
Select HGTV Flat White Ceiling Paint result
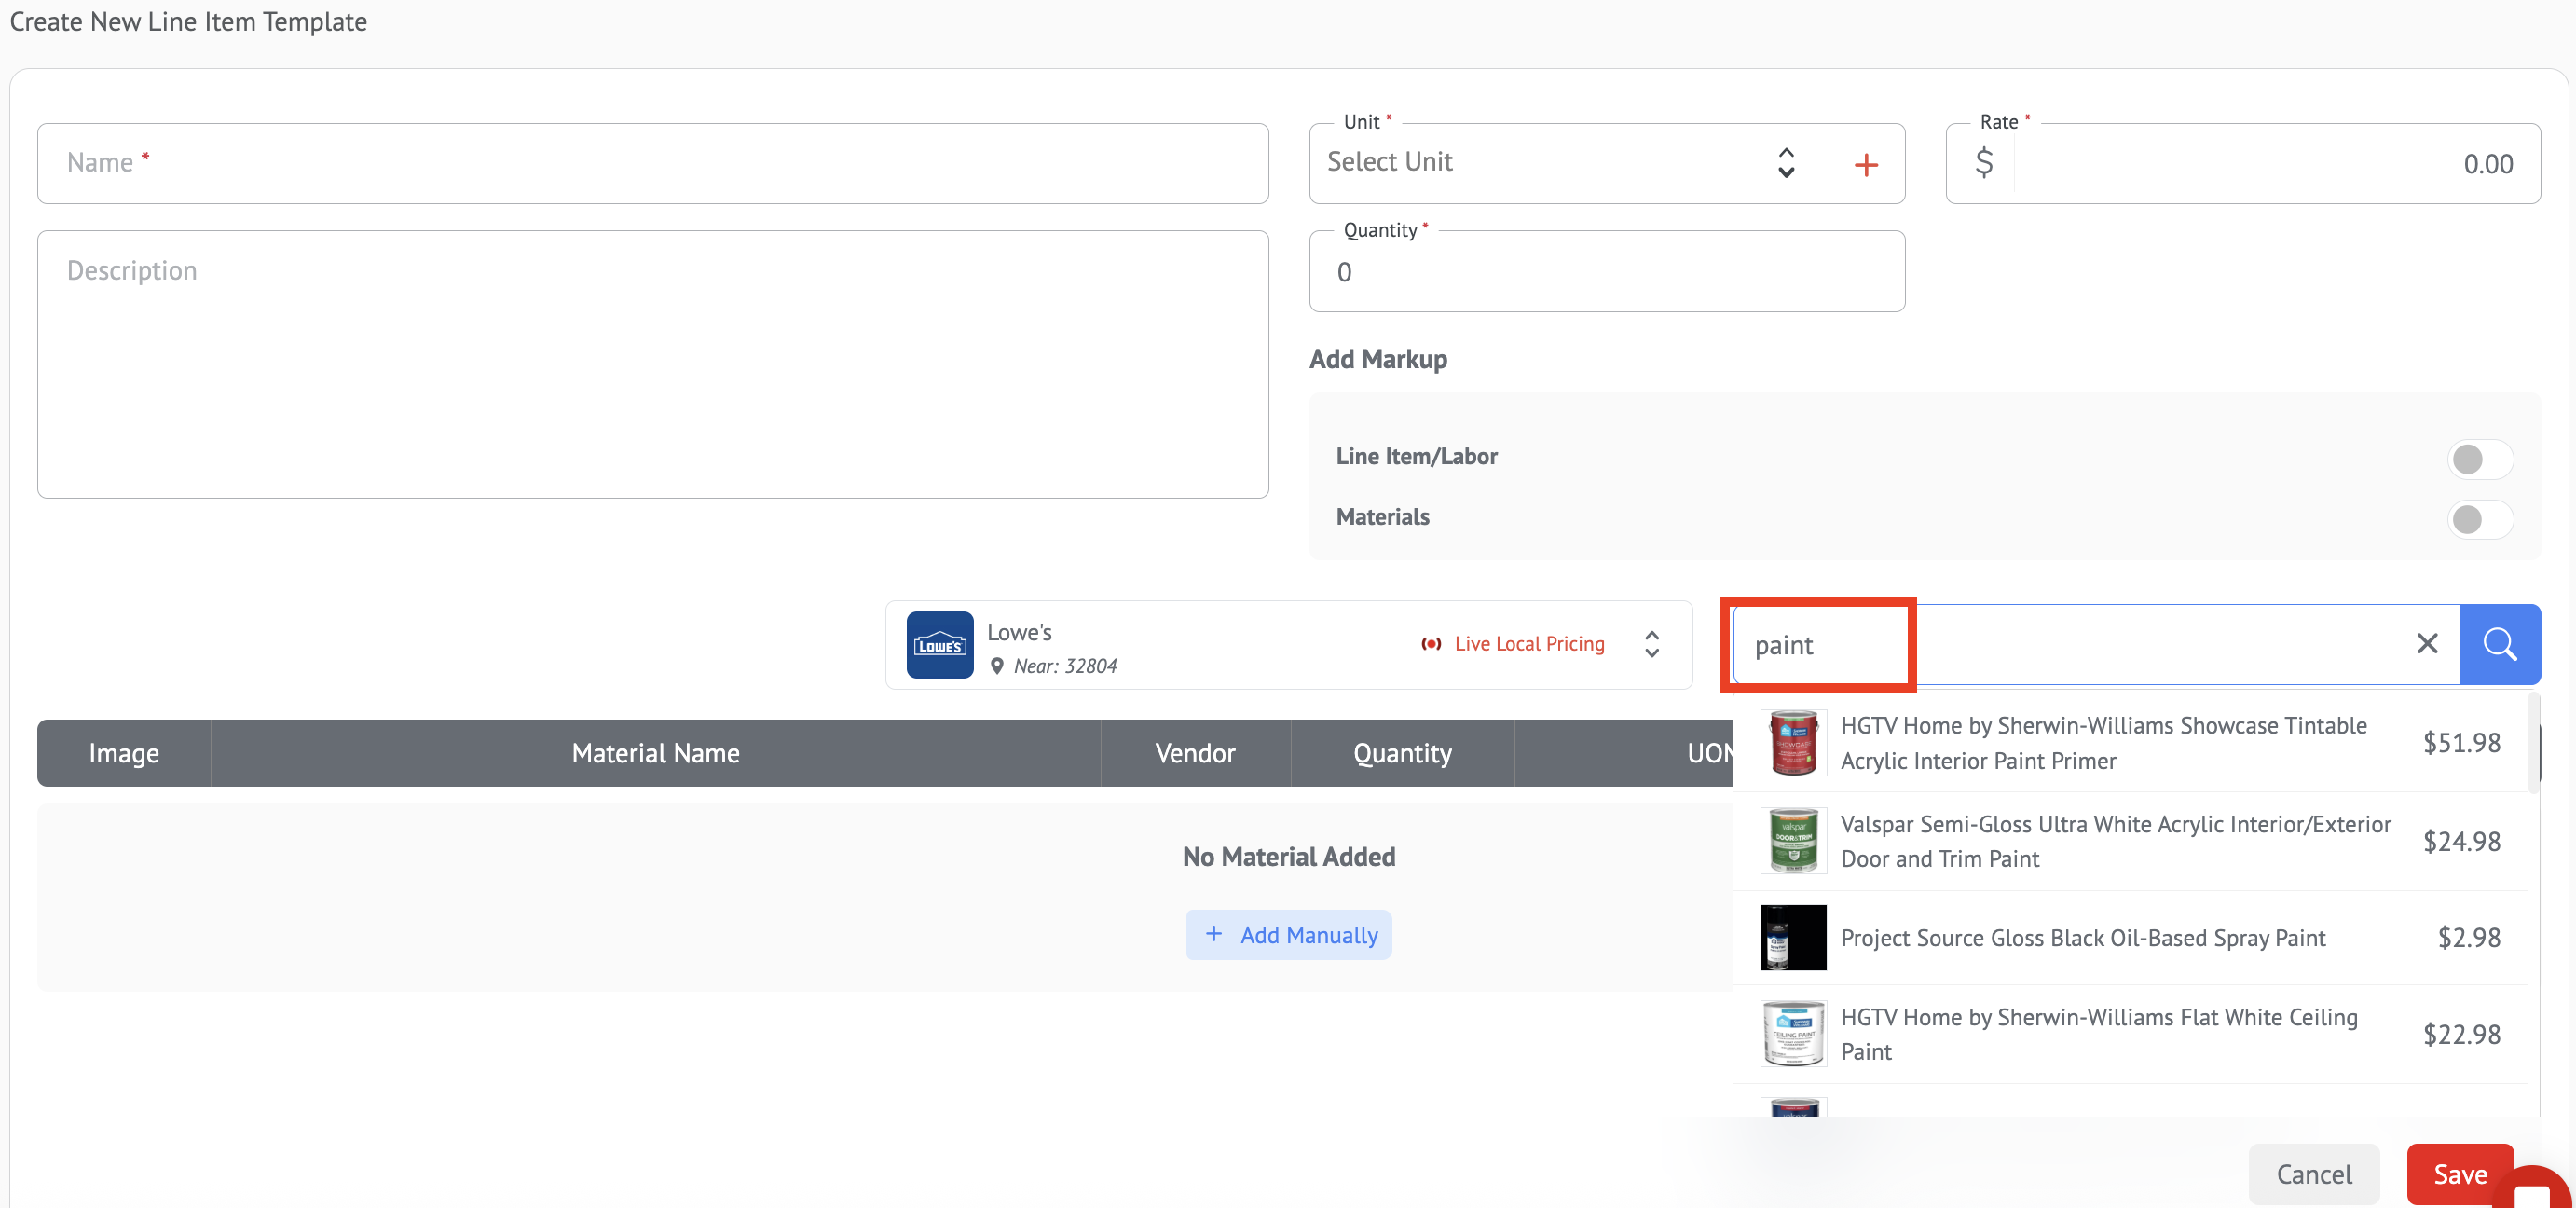2098,1033
